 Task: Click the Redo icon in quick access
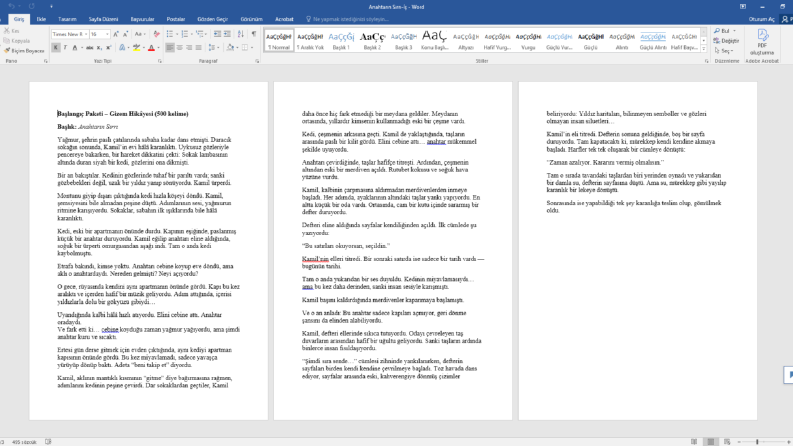coord(32,7)
